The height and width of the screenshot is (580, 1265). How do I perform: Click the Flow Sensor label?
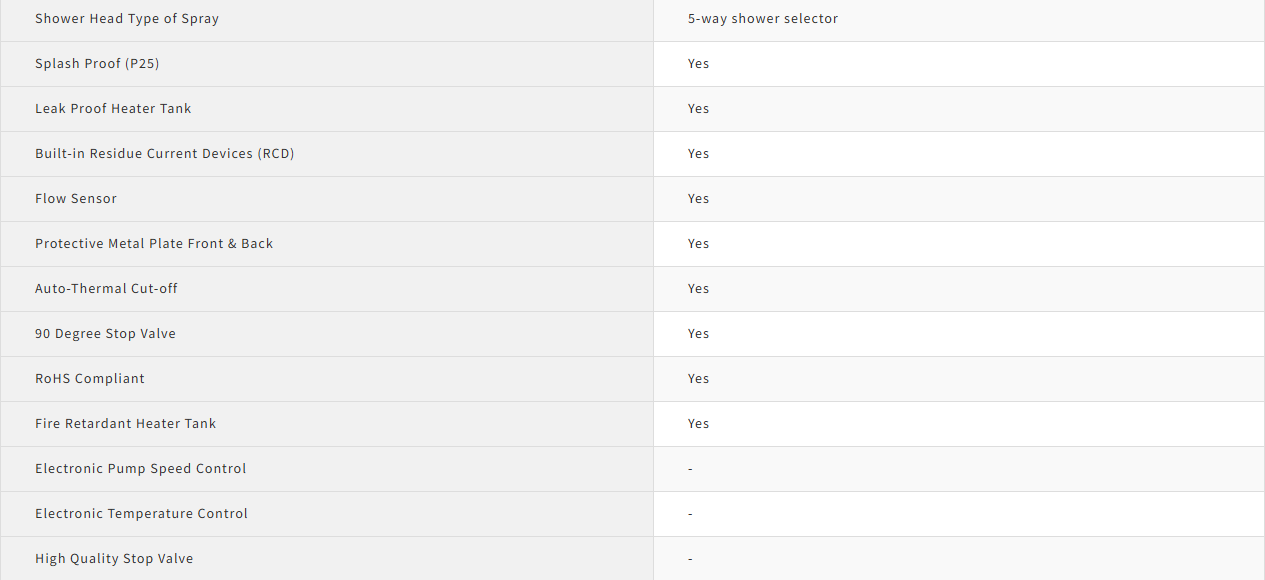[x=76, y=199]
